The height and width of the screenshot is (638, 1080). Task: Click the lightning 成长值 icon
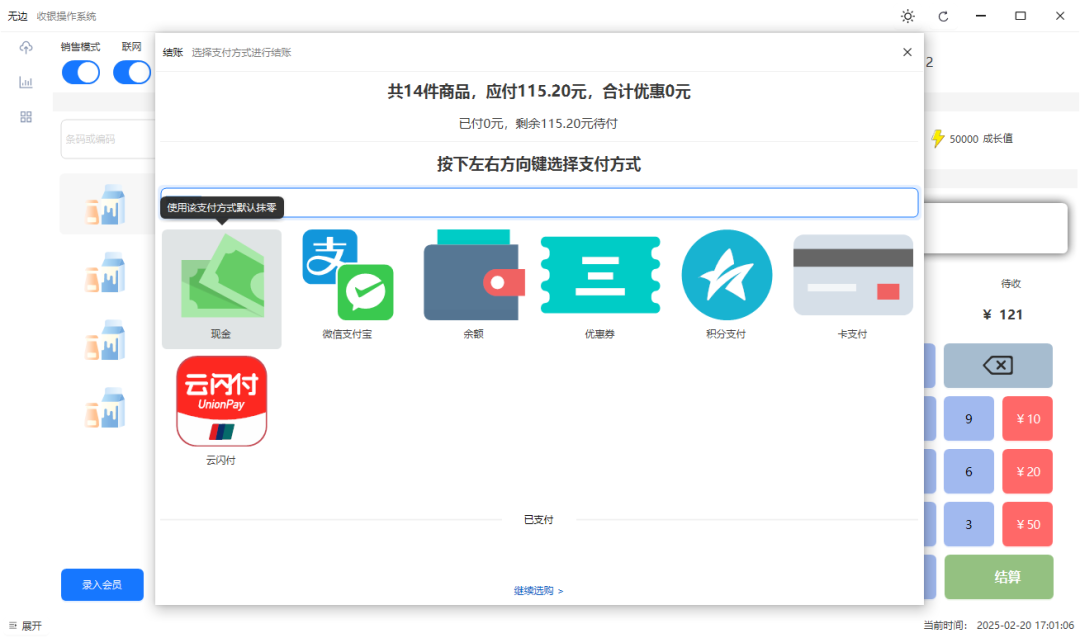click(x=937, y=138)
